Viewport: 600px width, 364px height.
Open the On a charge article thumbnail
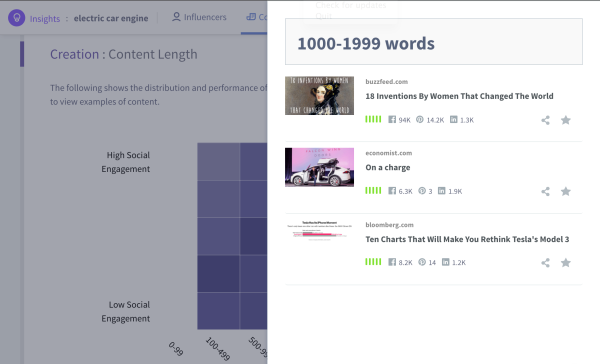click(319, 167)
